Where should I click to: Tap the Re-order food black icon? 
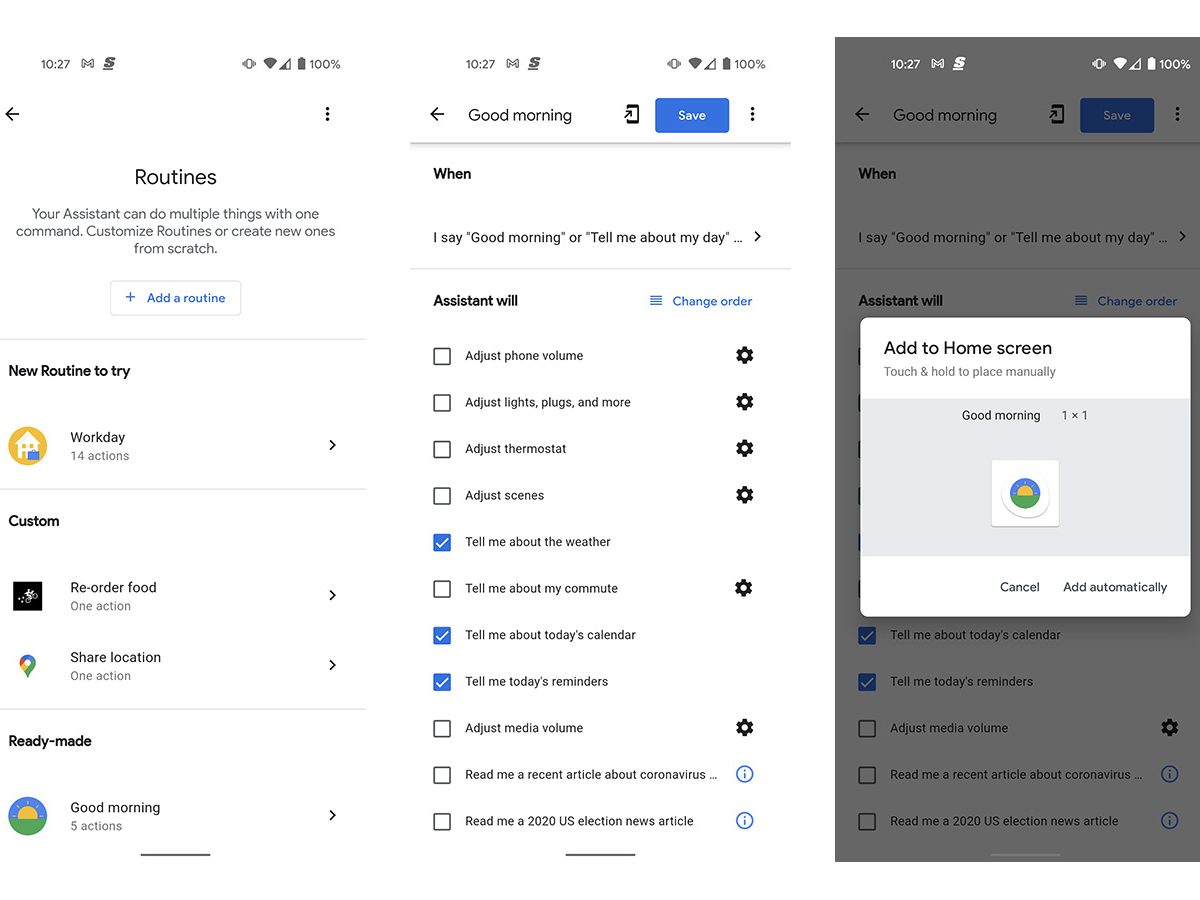coord(28,596)
